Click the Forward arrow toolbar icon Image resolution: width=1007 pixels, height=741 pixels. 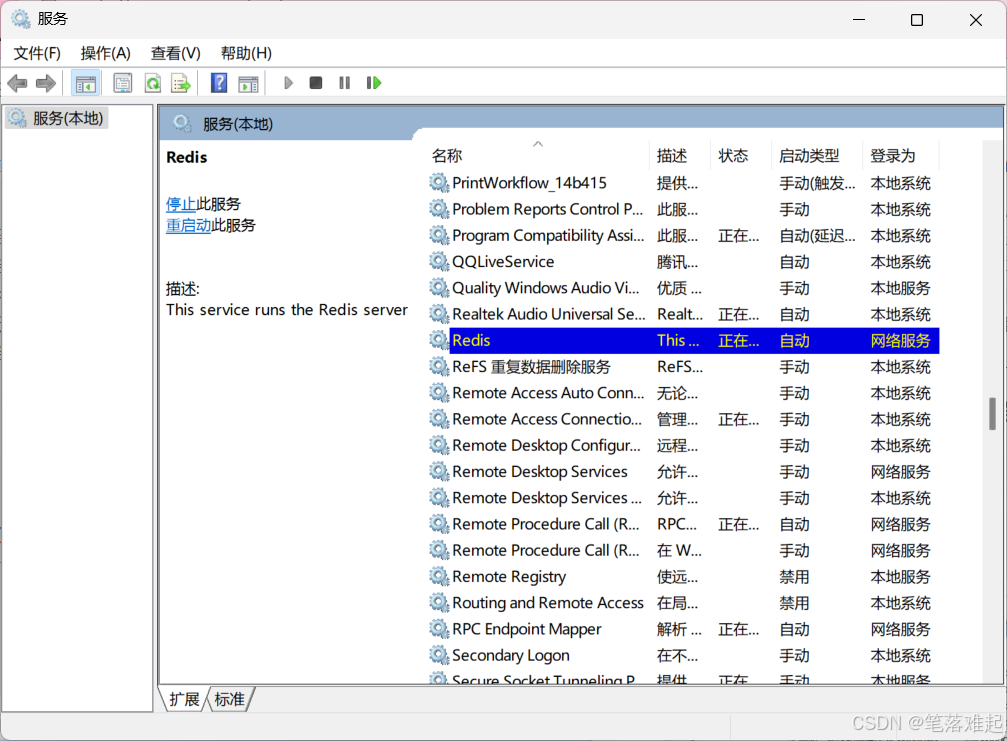point(46,83)
